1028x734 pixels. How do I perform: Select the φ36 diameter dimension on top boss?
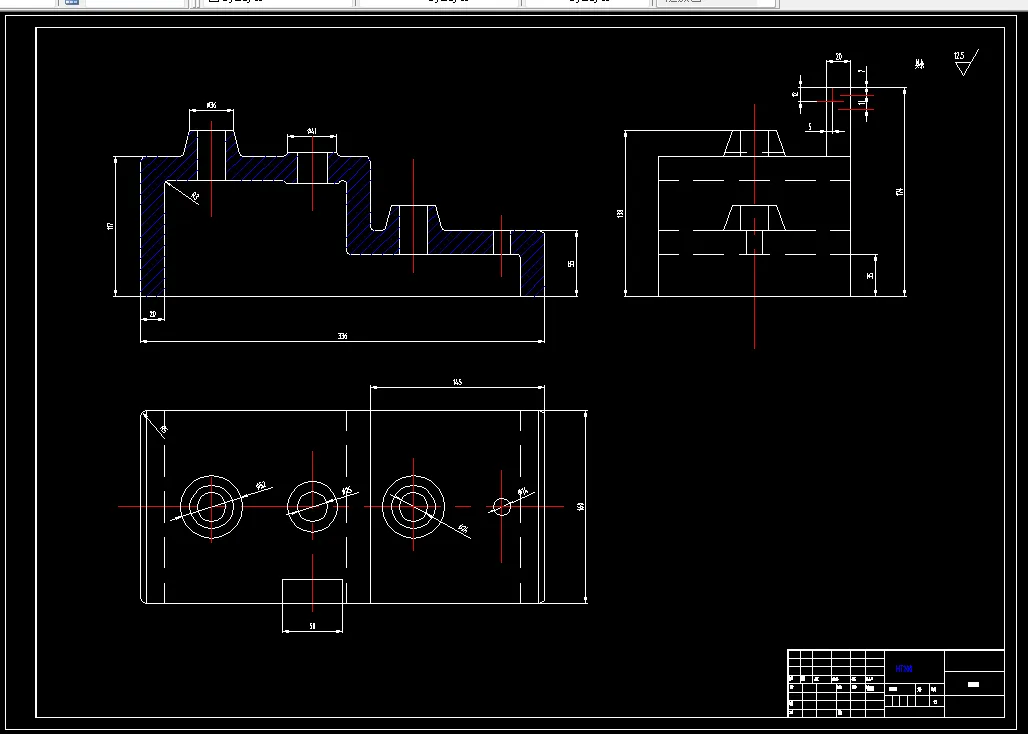click(x=211, y=106)
